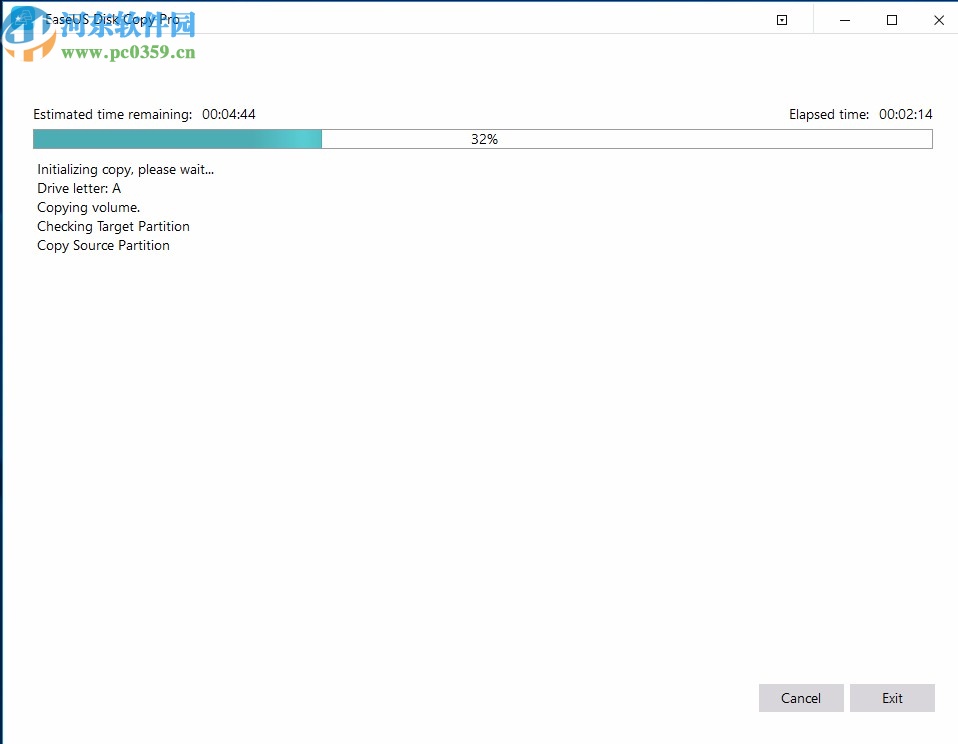Click the Drive letter: A status line

point(79,188)
